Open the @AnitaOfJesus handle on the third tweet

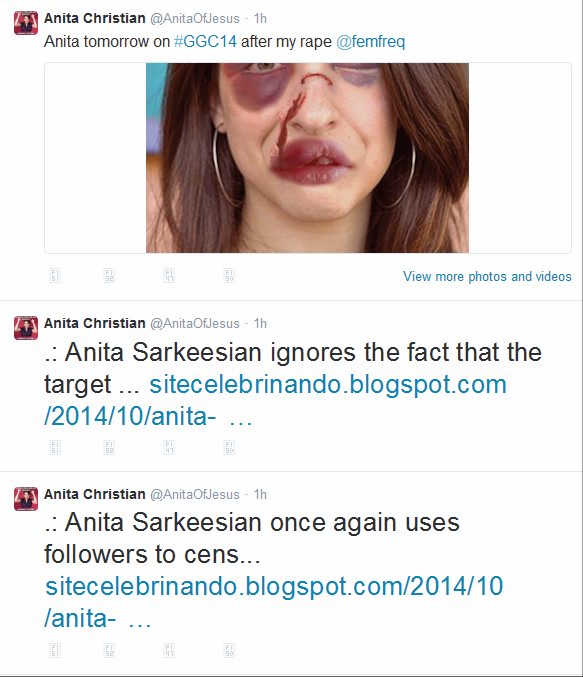click(195, 494)
